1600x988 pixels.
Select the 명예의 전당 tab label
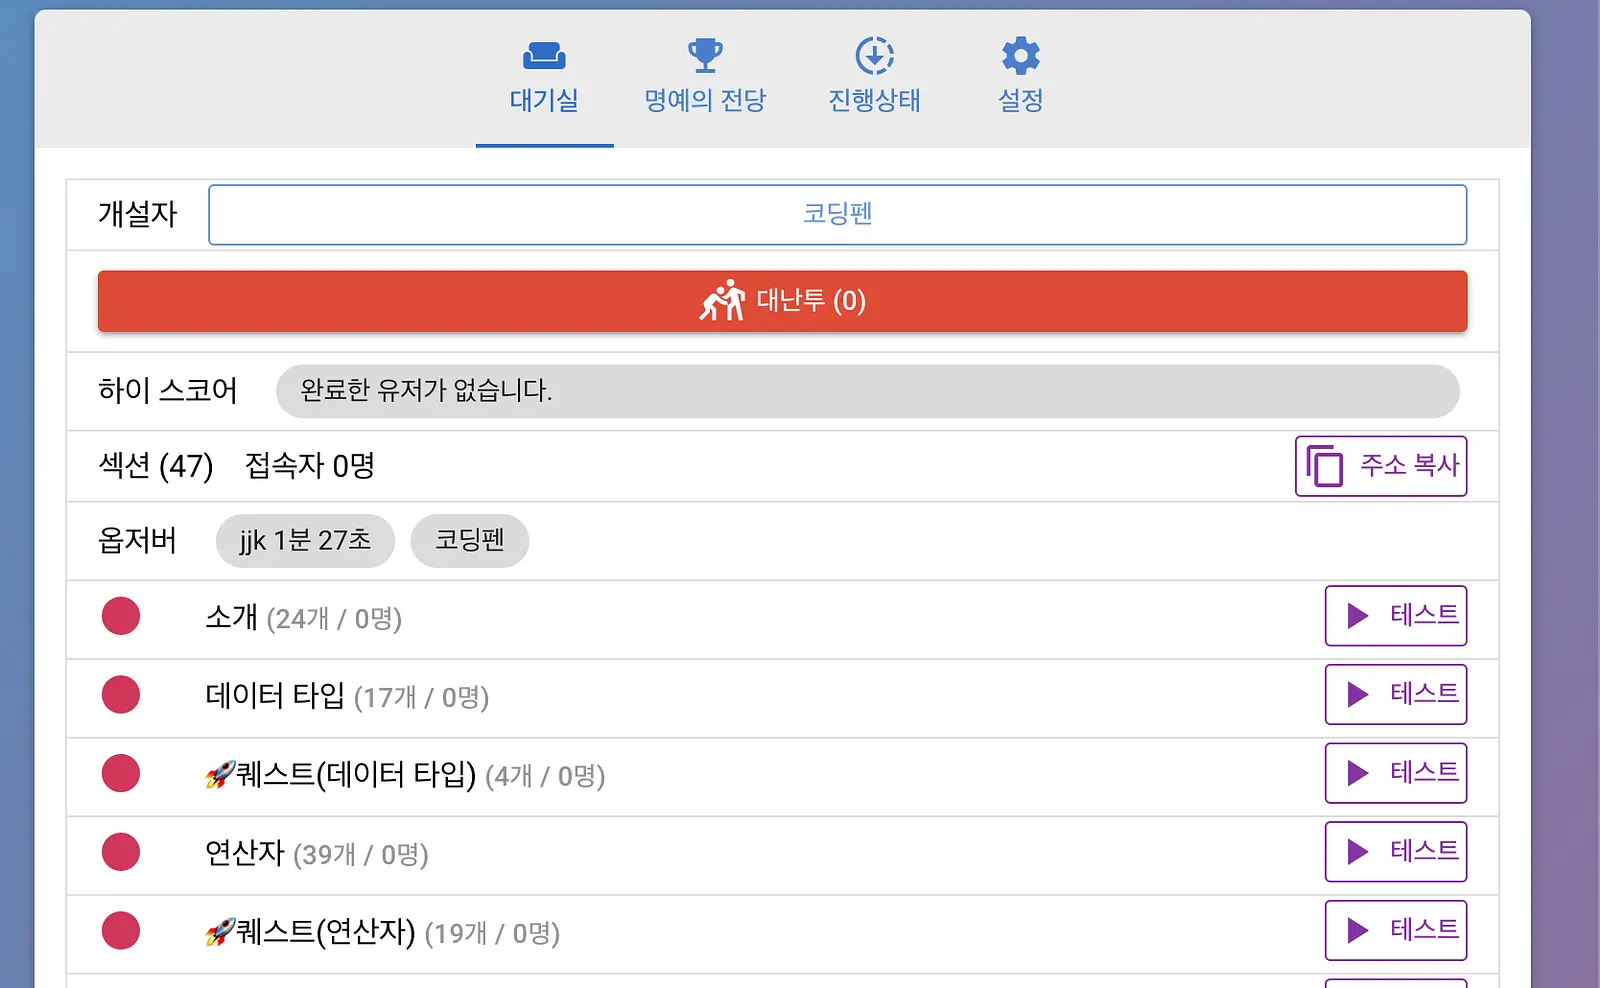click(x=705, y=100)
